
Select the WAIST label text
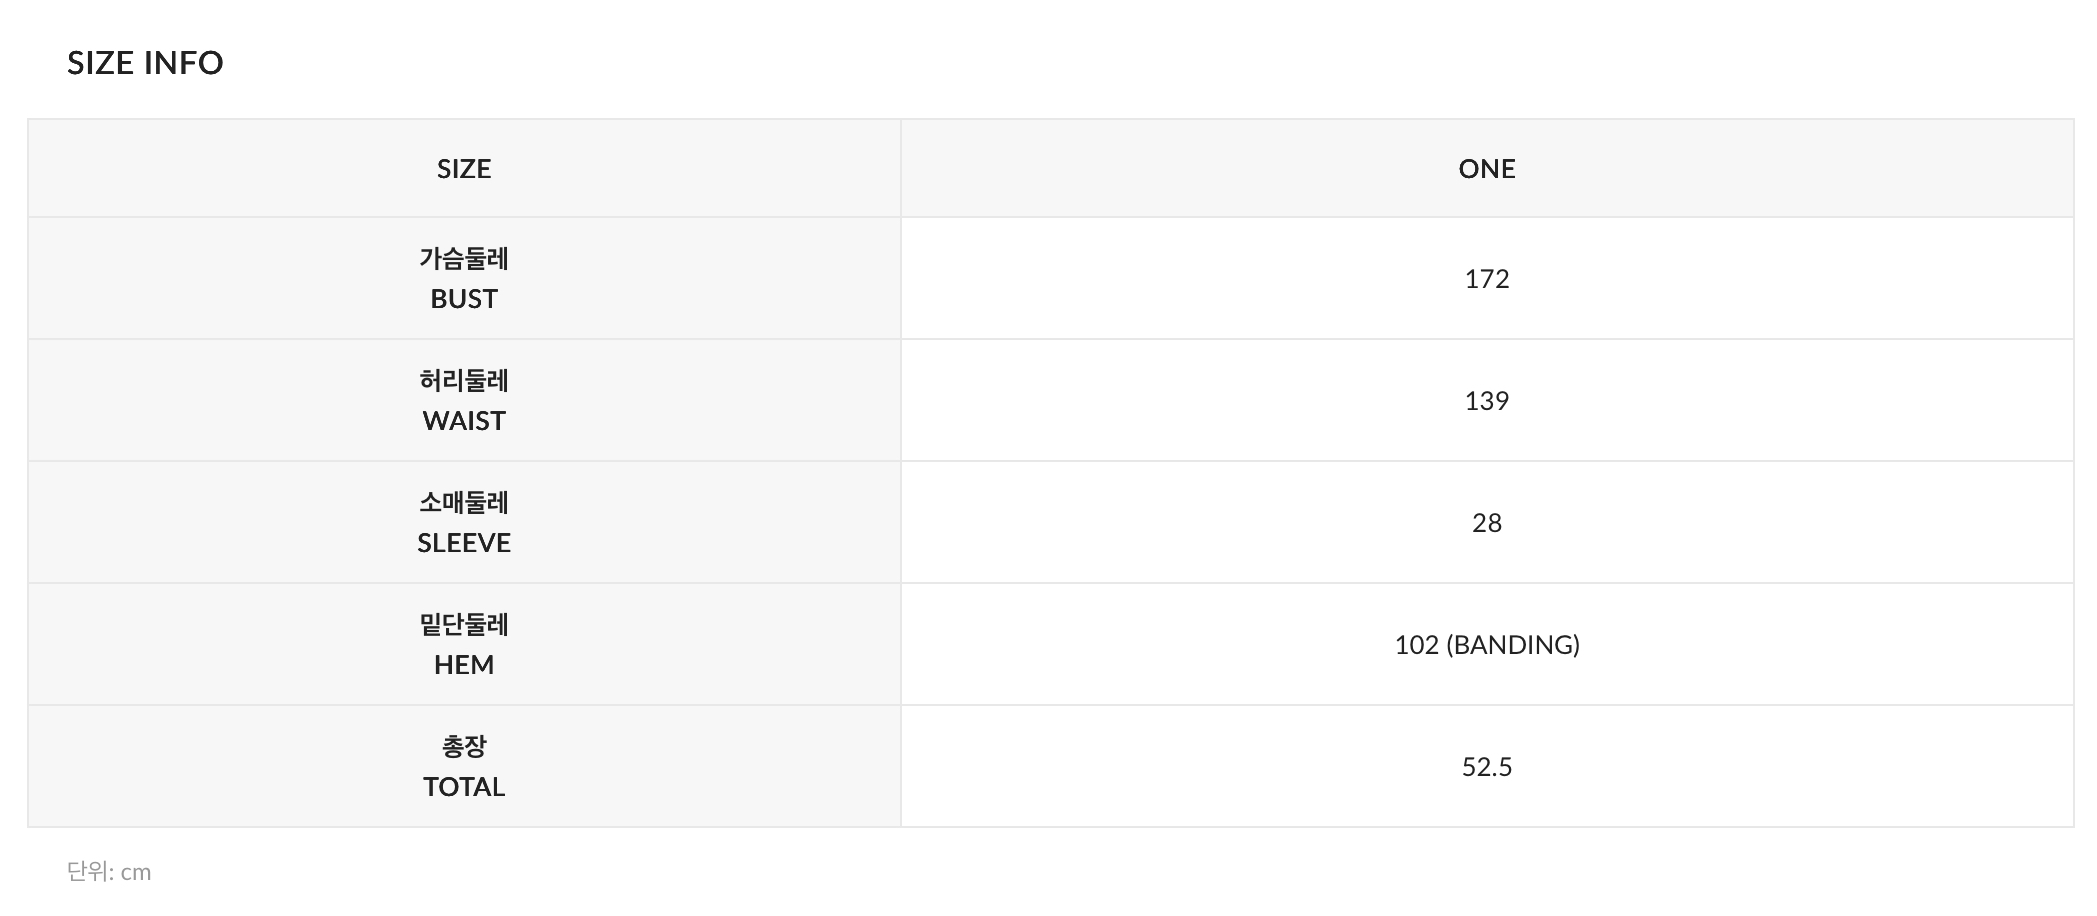(x=464, y=421)
